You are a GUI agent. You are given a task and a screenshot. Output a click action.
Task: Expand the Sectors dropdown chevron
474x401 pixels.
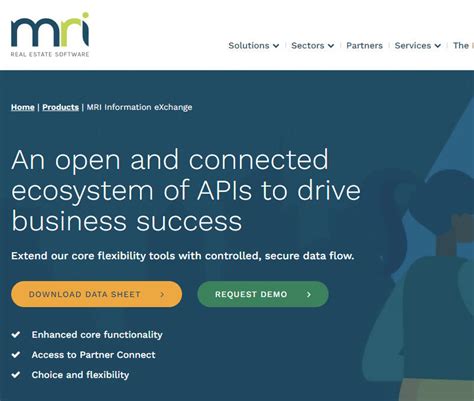pyautogui.click(x=331, y=46)
